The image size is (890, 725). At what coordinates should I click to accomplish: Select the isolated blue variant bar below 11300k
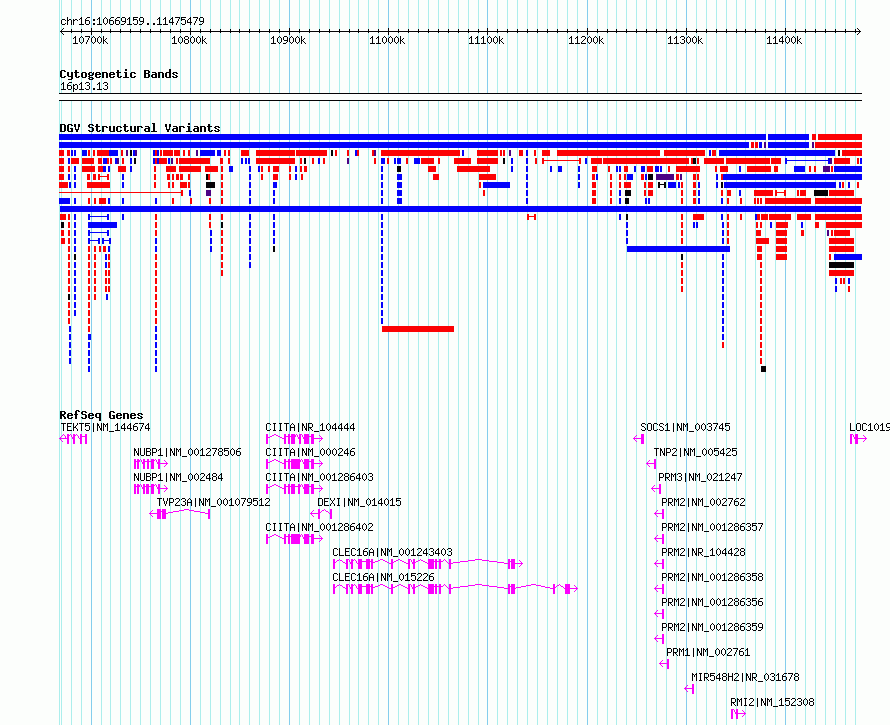tap(678, 249)
